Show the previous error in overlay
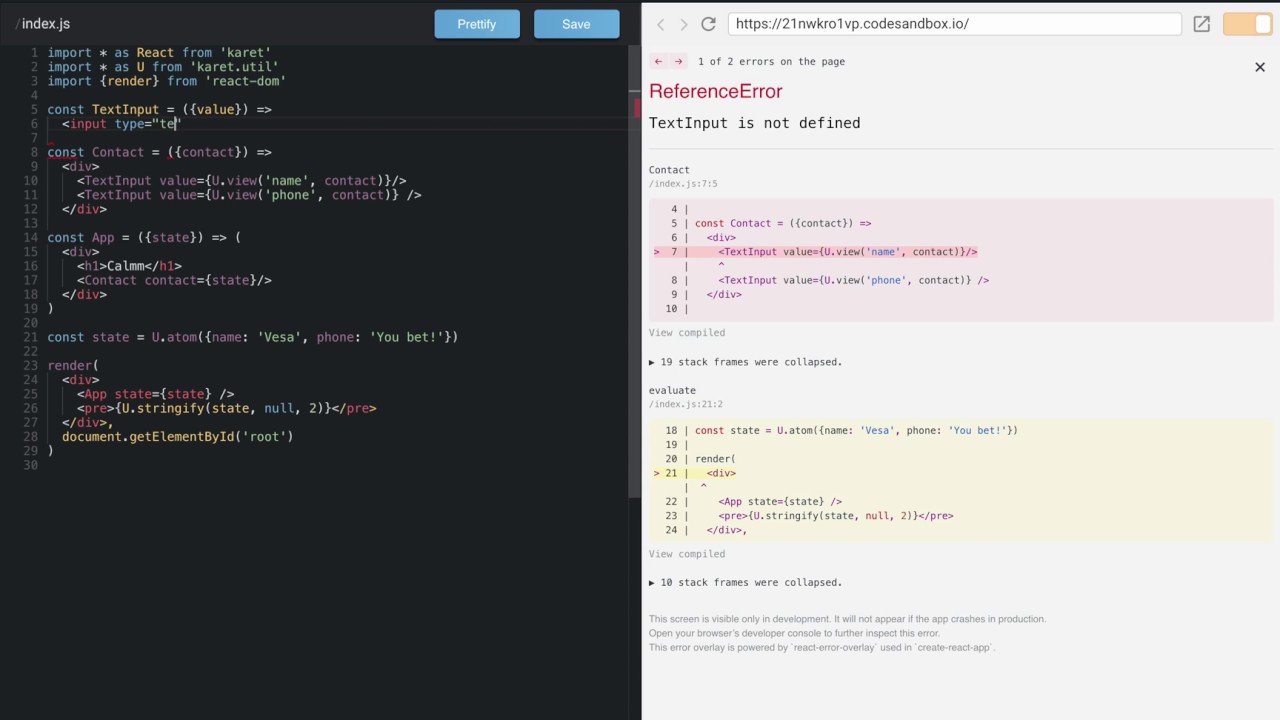The image size is (1280, 720). [x=658, y=62]
